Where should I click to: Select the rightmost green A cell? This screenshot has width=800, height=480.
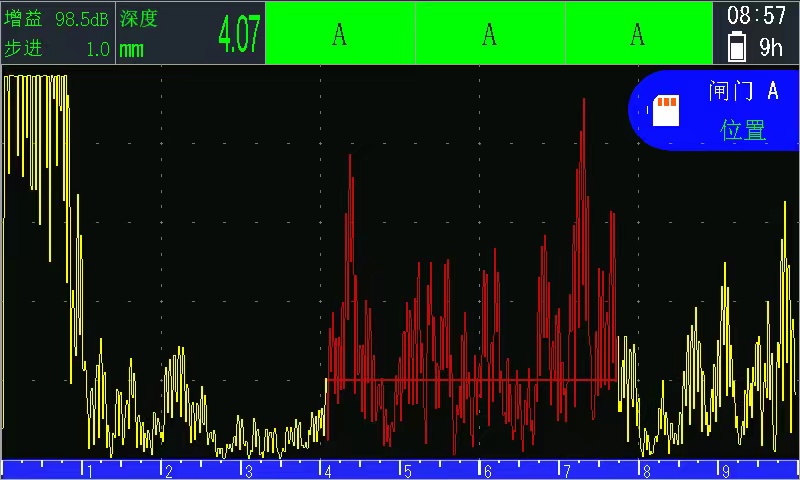pos(638,34)
